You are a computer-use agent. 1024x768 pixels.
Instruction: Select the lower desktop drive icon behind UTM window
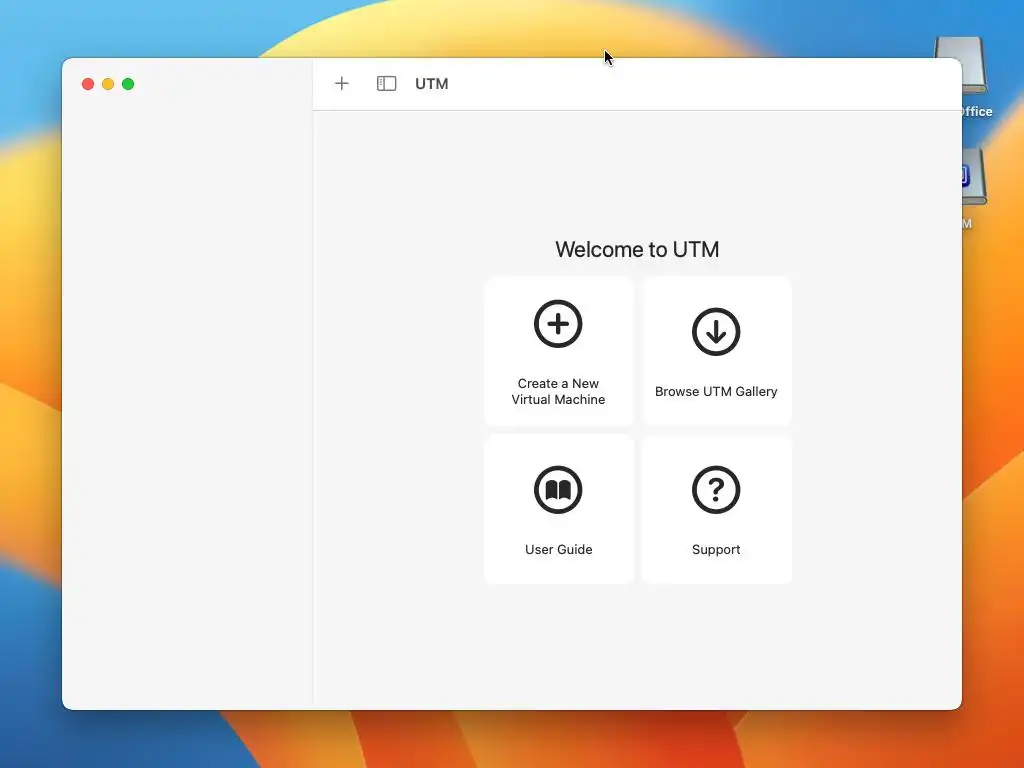tap(973, 176)
